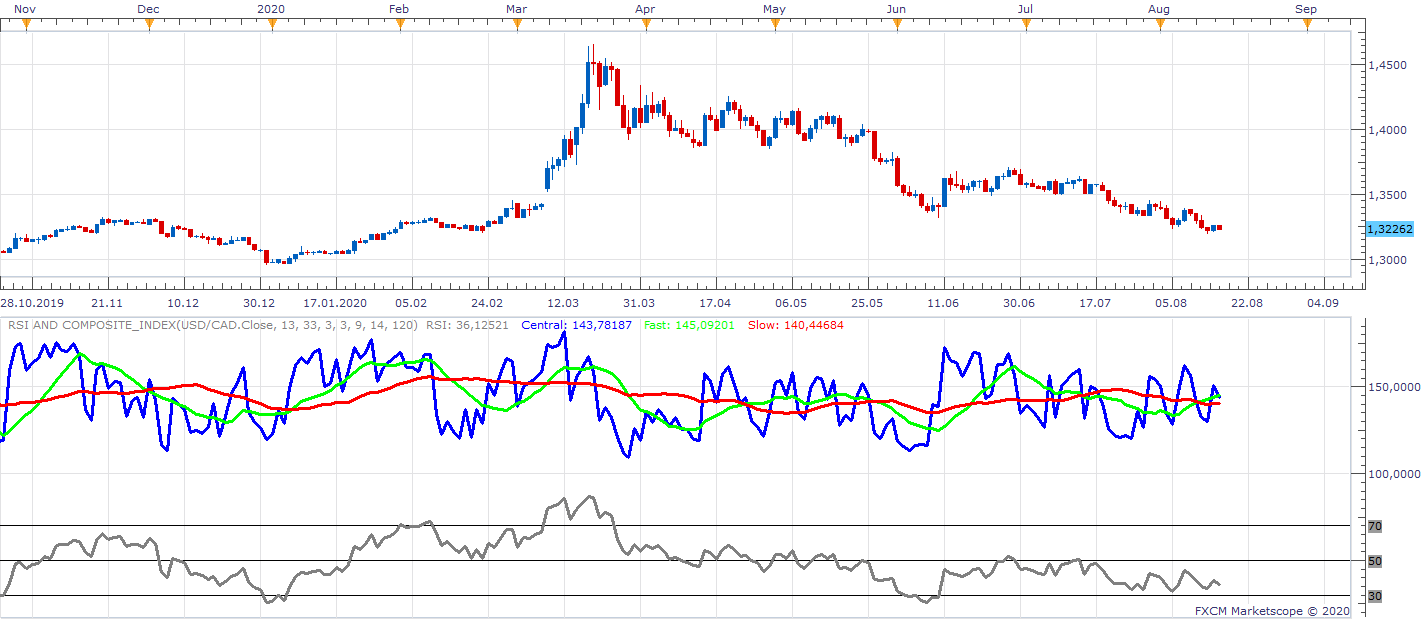This screenshot has width=1423, height=619.
Task: Select the blue Central: 143,78187 value
Action: (x=576, y=325)
